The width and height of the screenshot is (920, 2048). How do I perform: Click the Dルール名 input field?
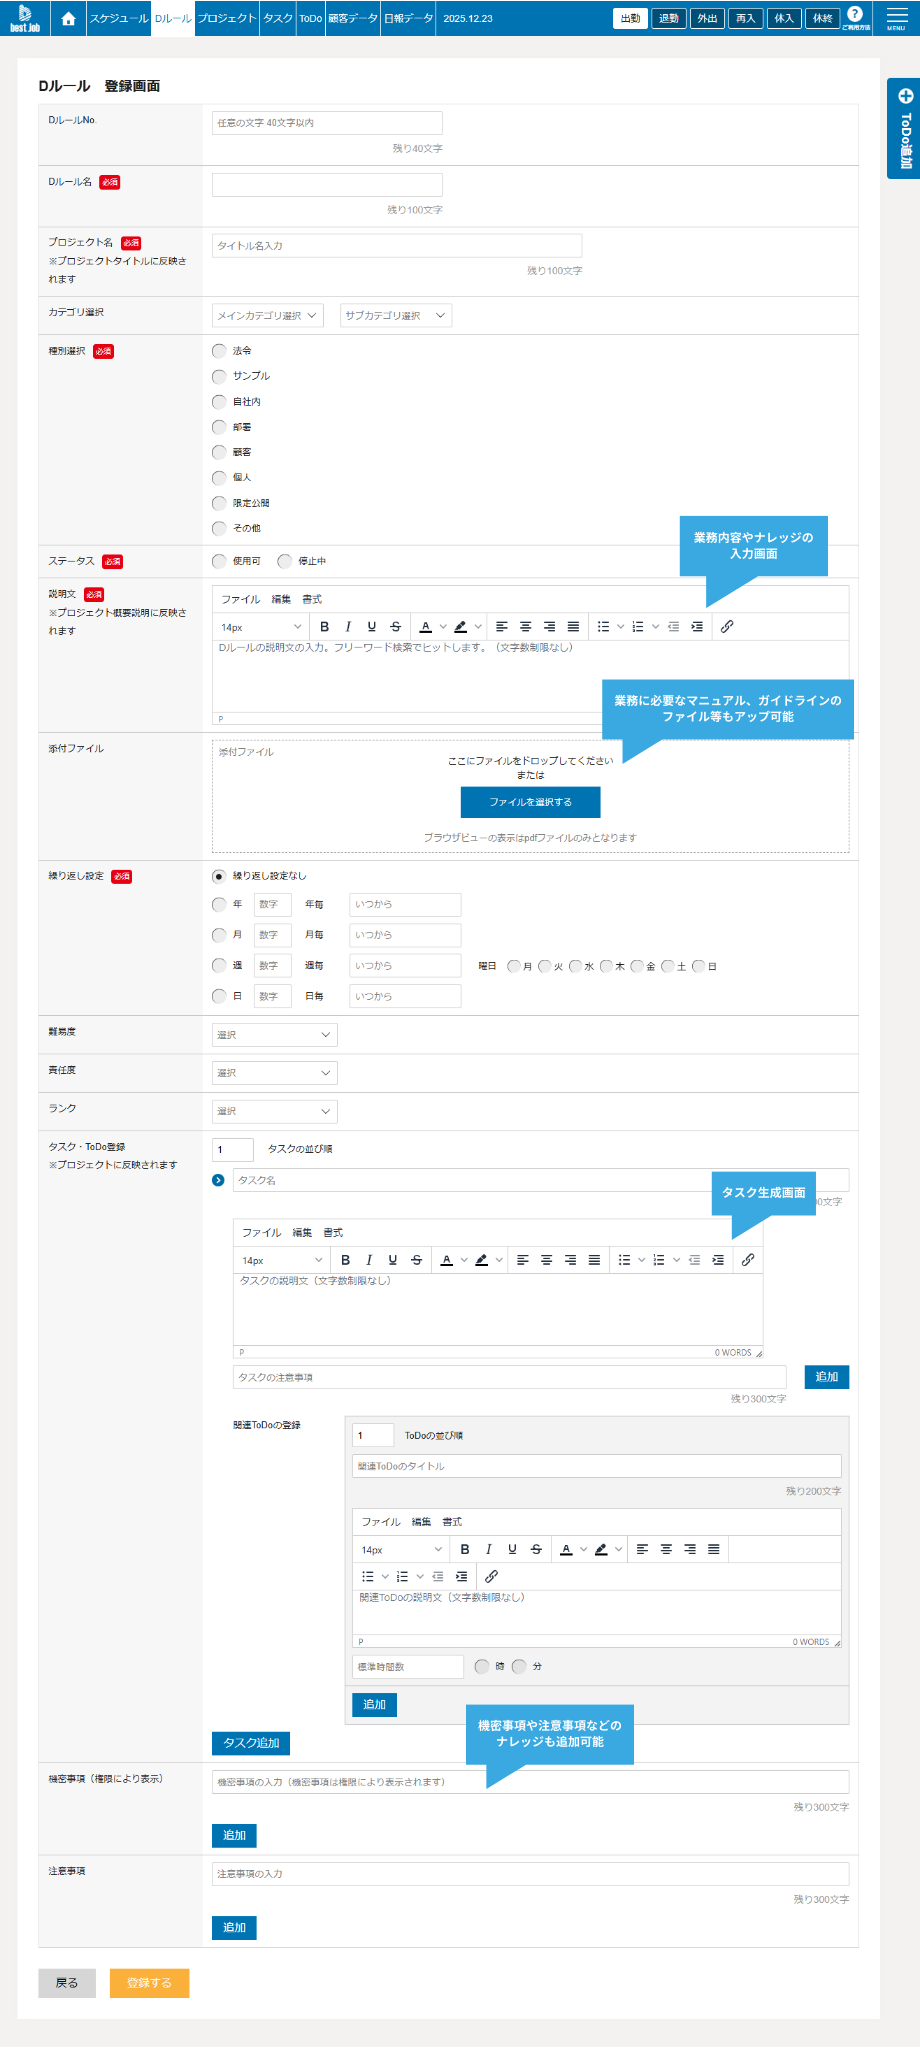327,185
